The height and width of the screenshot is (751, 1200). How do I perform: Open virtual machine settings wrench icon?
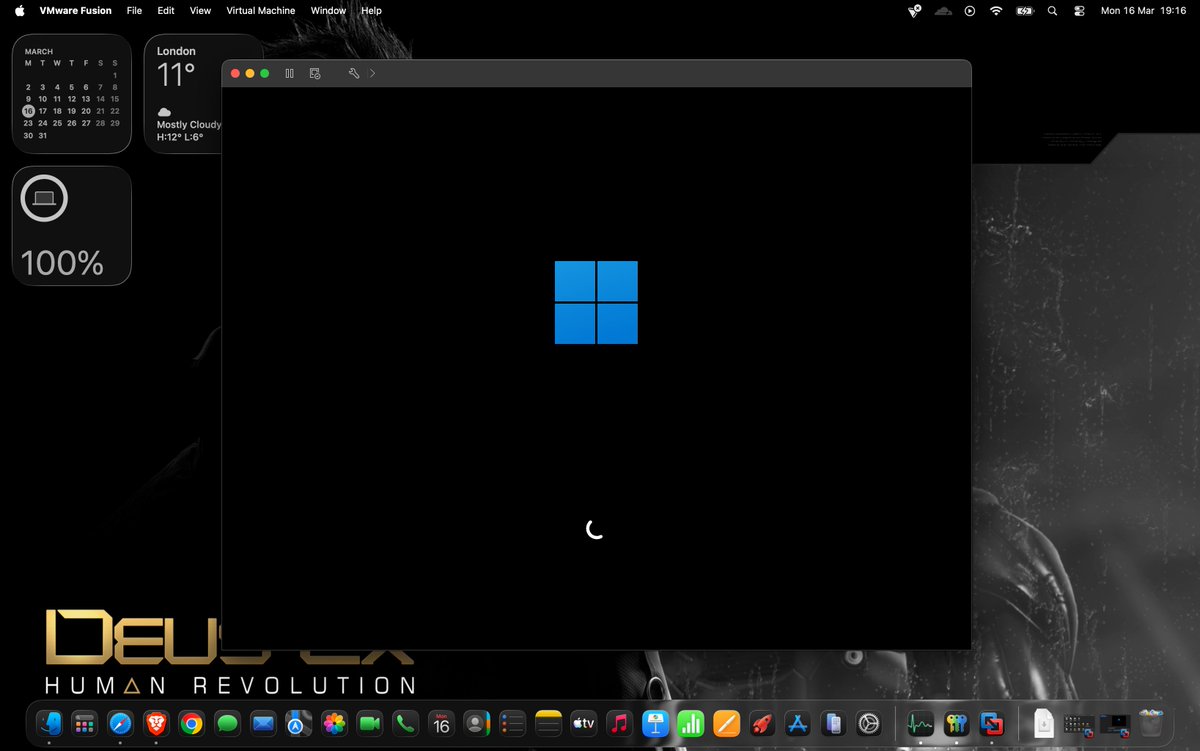pyautogui.click(x=354, y=73)
